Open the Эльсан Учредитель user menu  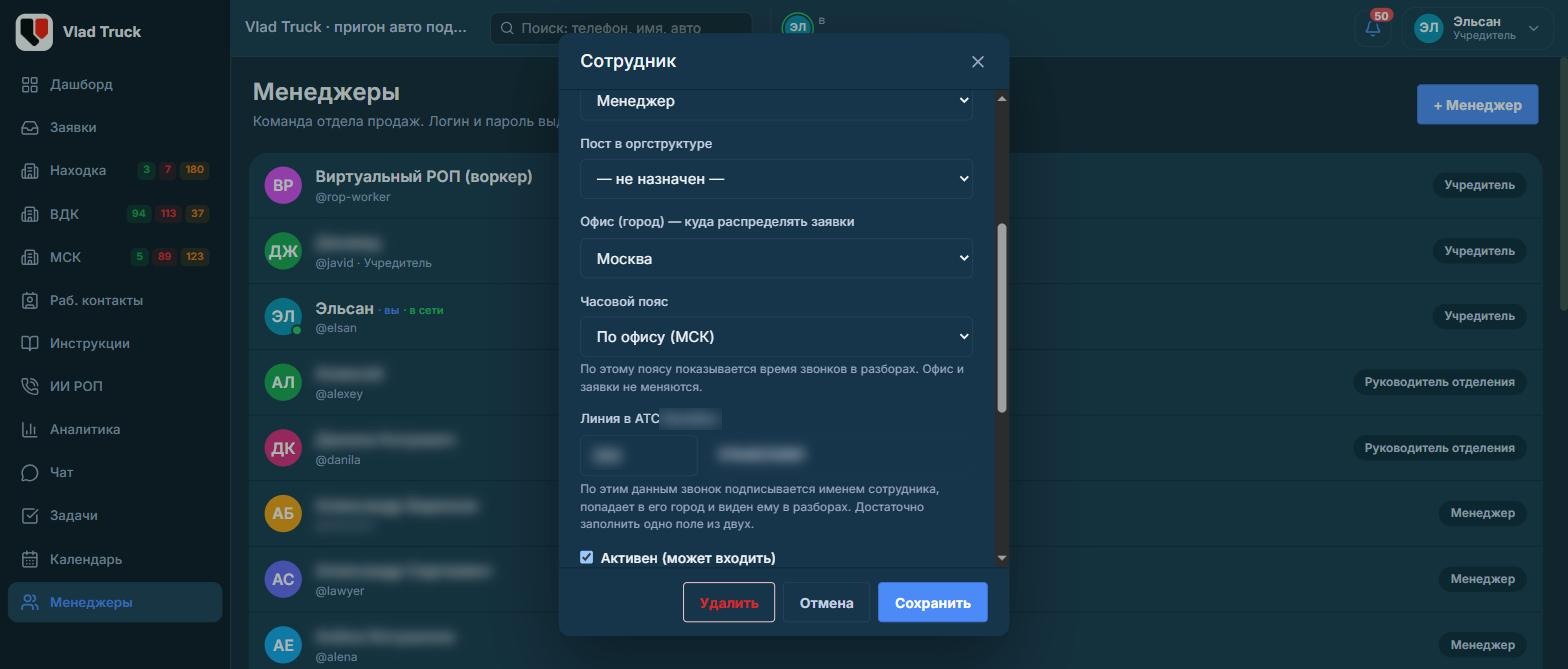click(1476, 28)
